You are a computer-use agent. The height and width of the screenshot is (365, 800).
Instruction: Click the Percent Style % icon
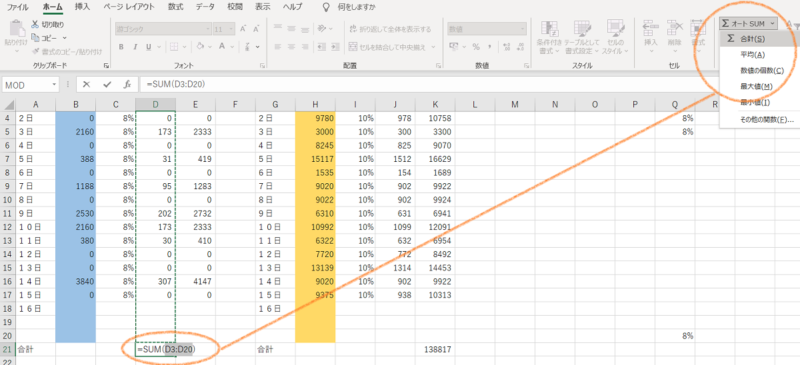point(476,46)
